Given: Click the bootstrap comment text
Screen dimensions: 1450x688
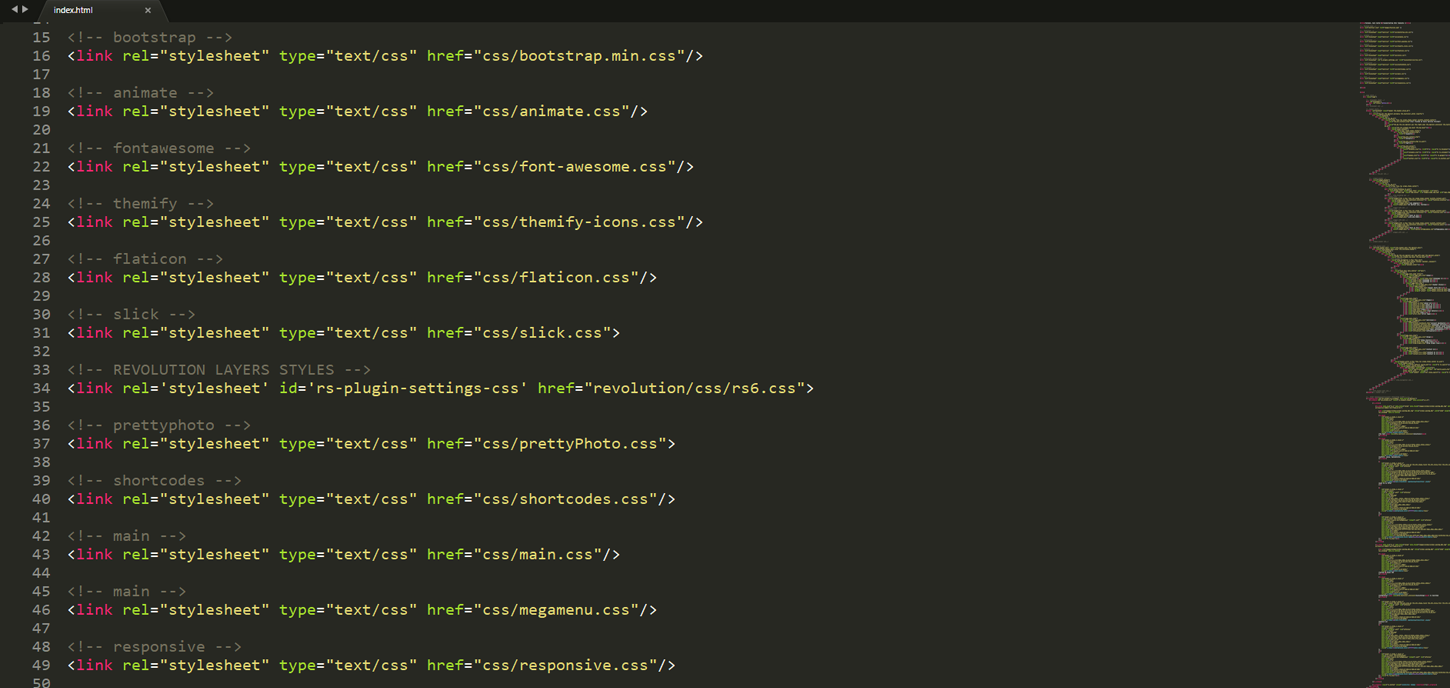Looking at the screenshot, I should (x=150, y=37).
